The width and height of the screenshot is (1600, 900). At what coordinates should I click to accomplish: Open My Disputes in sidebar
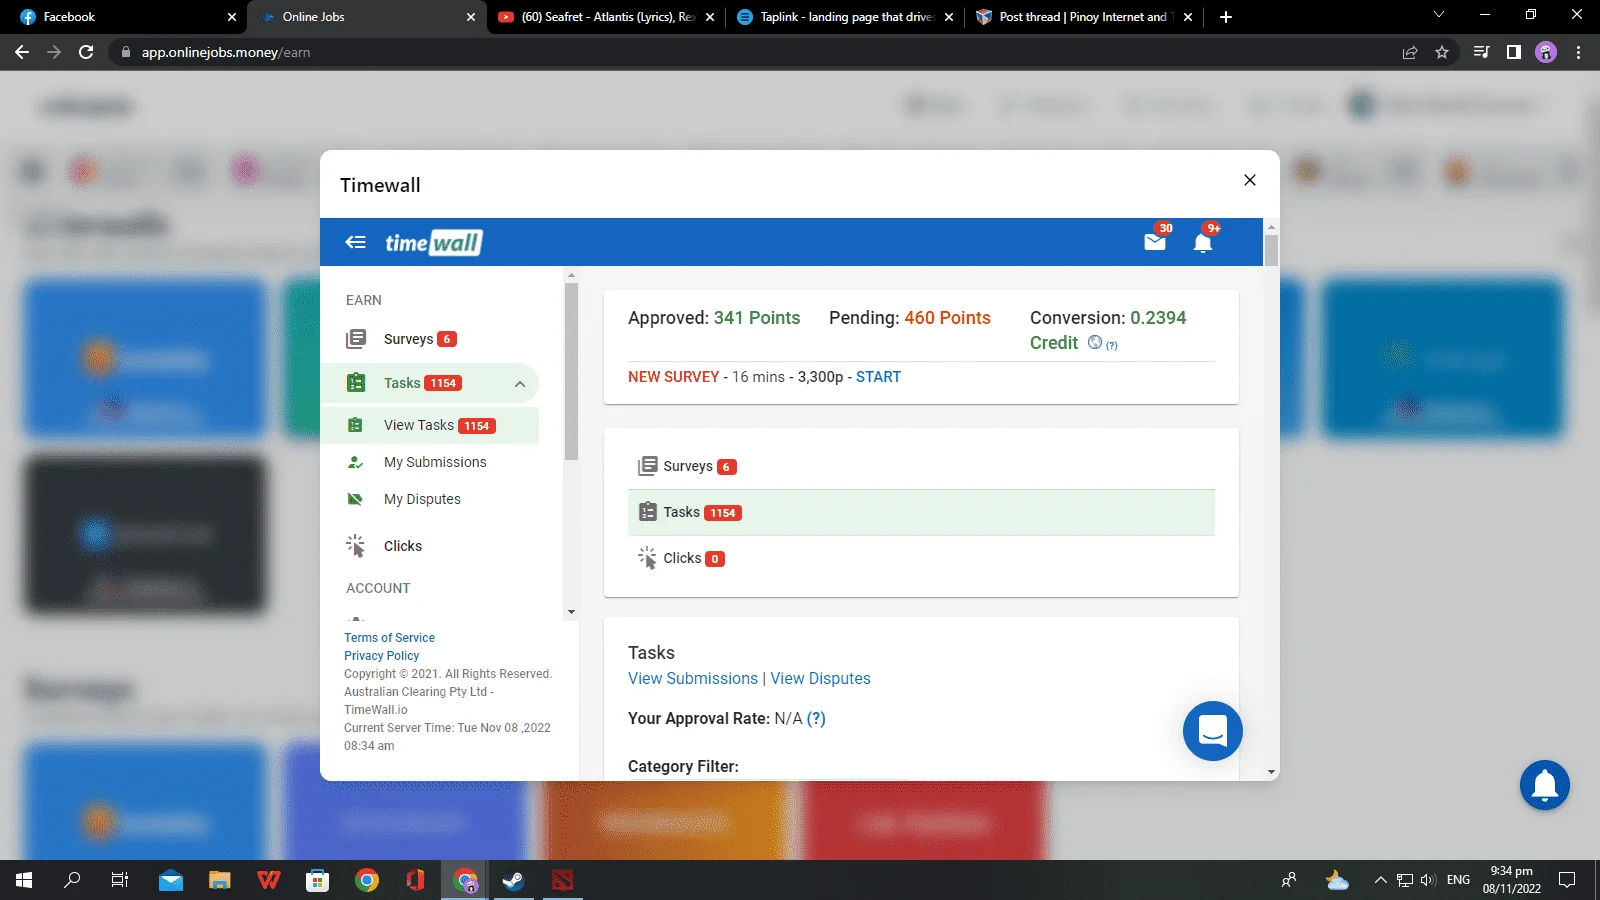tap(422, 499)
